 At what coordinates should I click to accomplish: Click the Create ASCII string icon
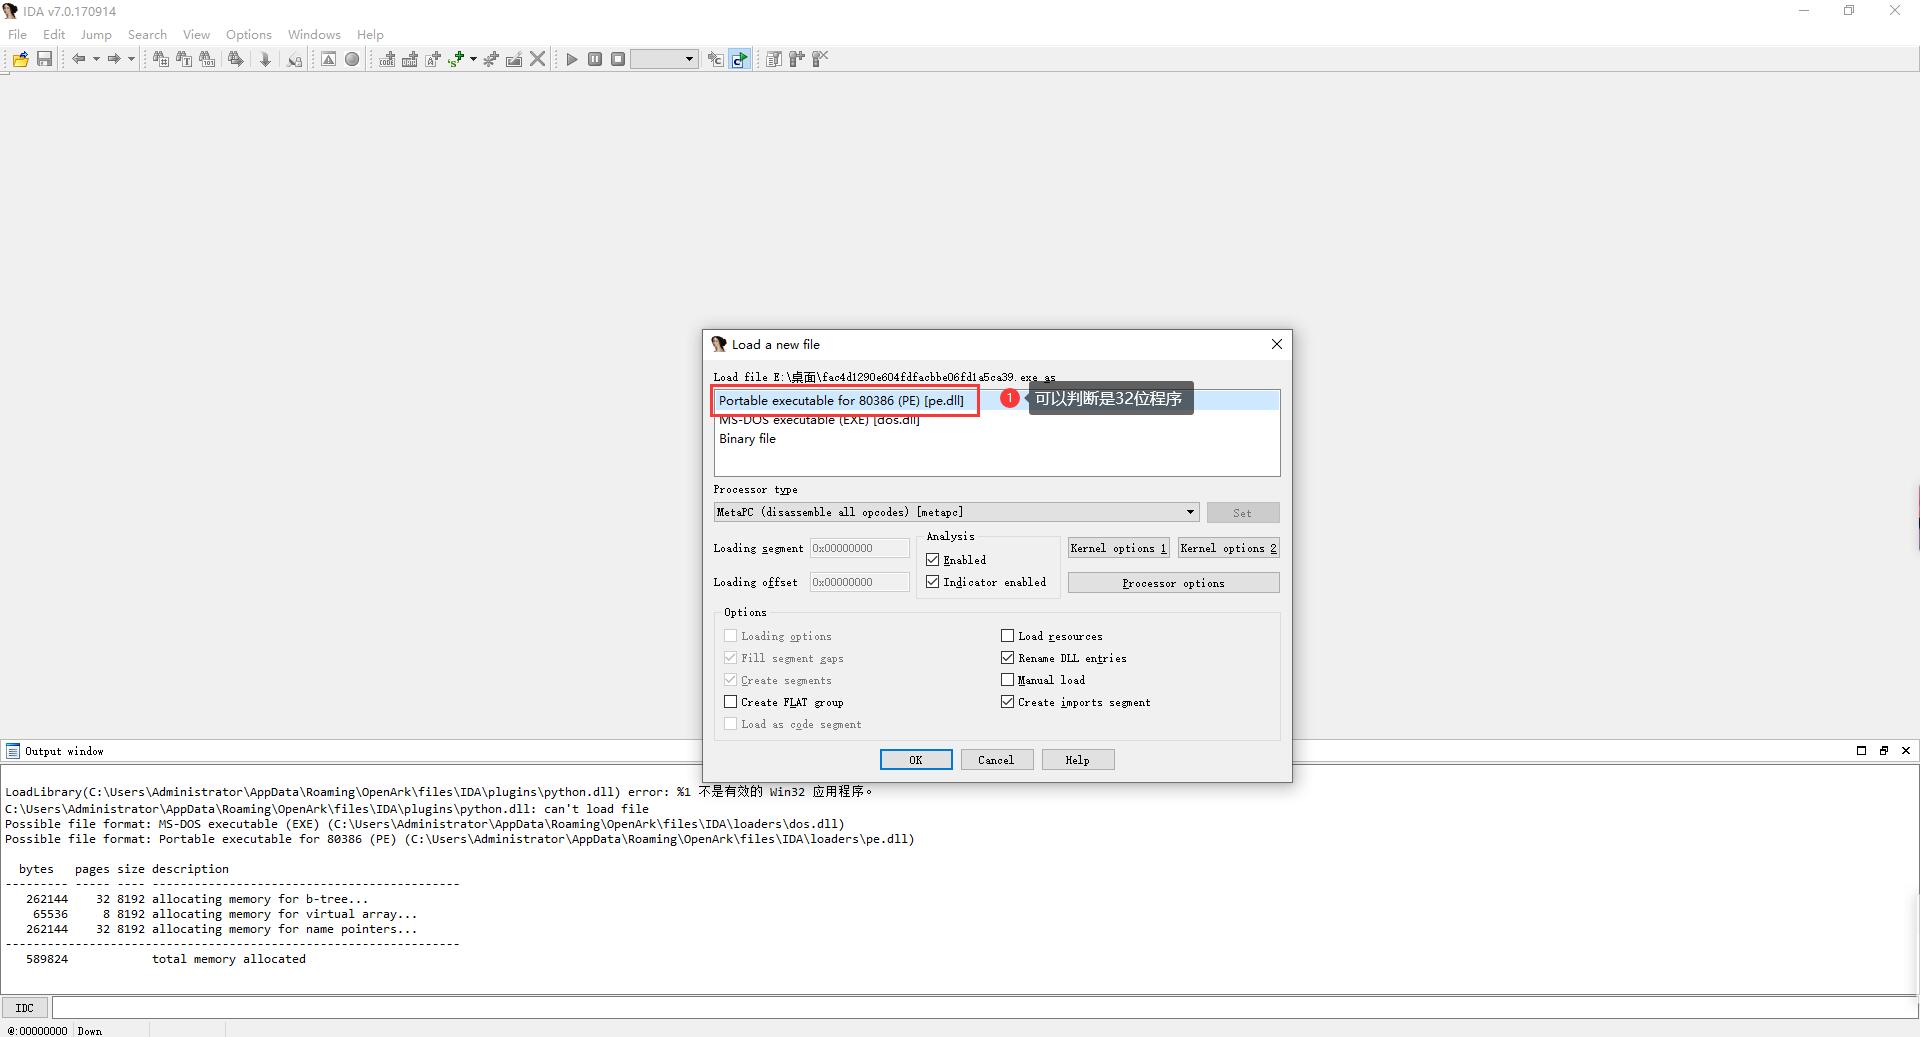[433, 59]
